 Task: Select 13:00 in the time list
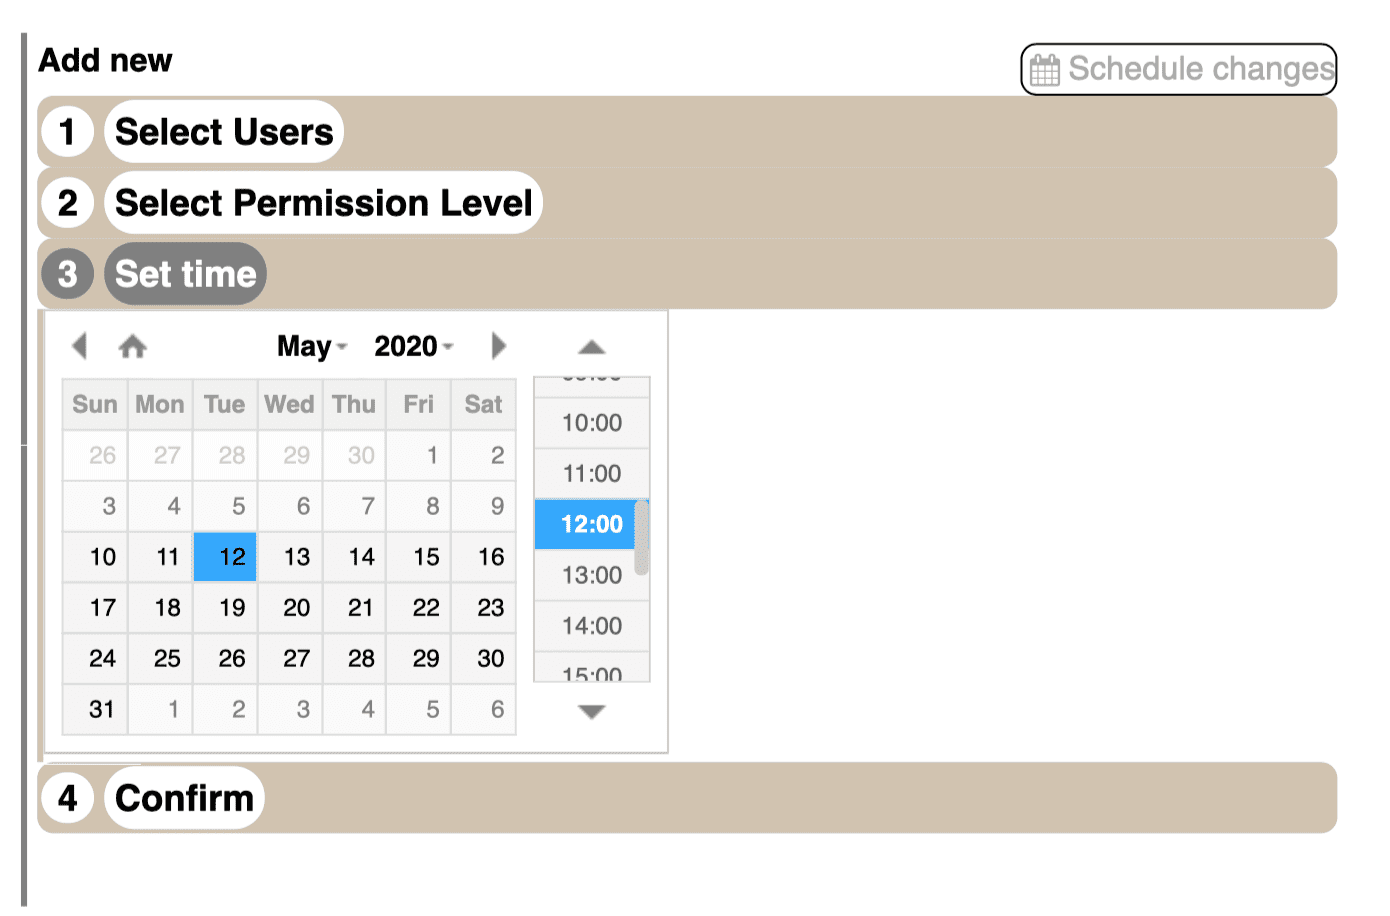point(592,575)
